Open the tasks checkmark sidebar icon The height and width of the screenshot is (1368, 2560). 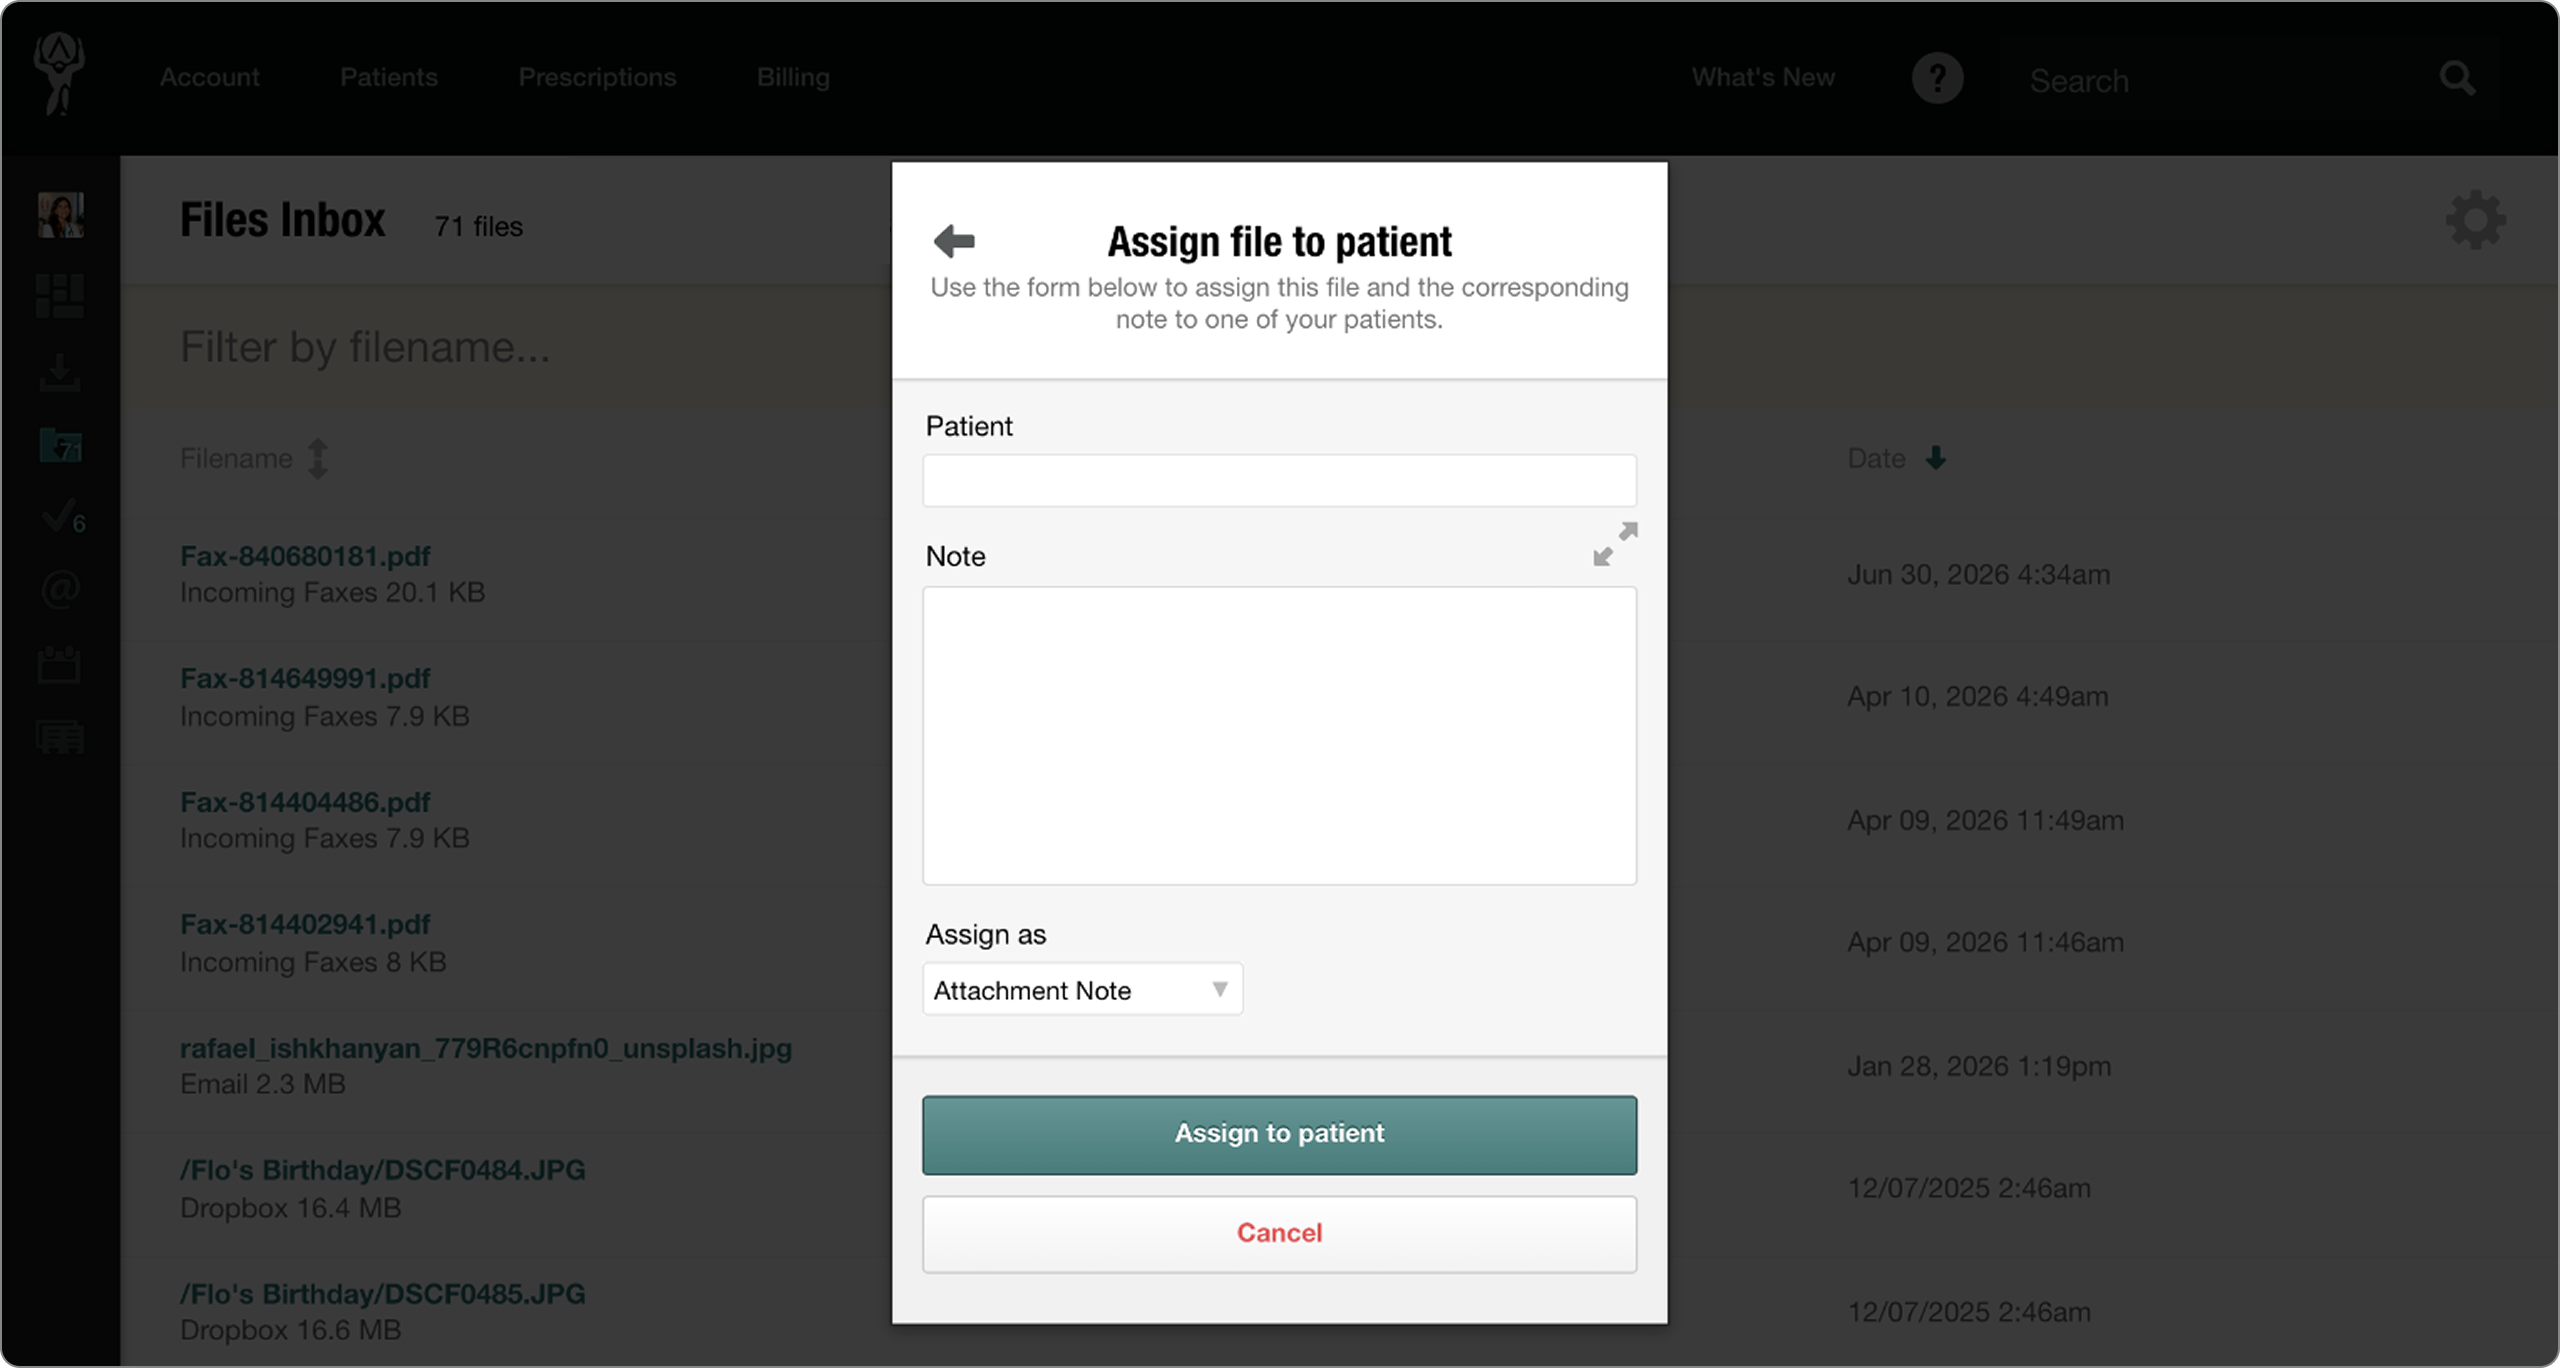(63, 517)
